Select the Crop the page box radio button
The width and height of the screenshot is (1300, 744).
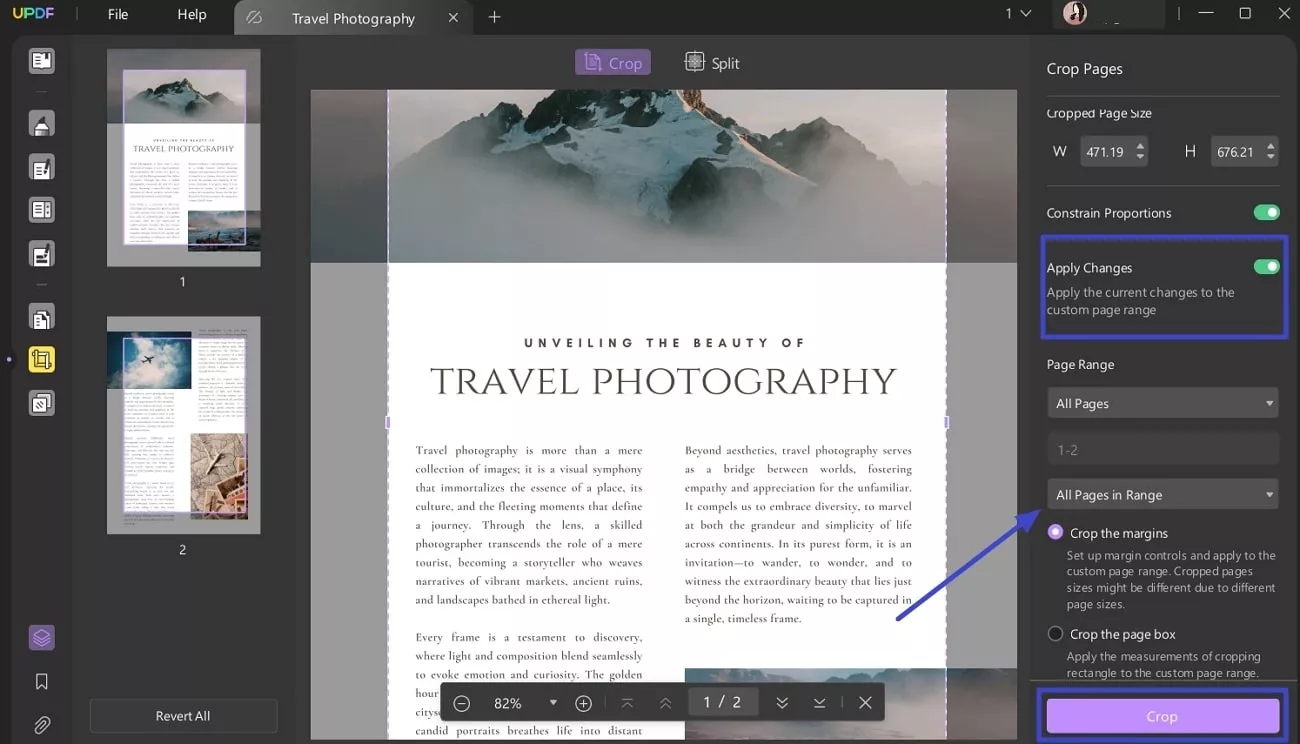pyautogui.click(x=1055, y=633)
